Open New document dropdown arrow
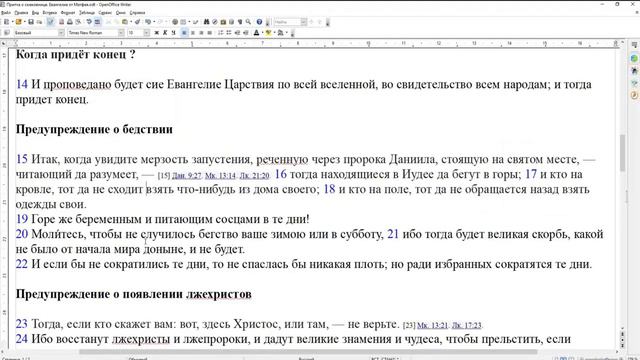 tap(12, 22)
